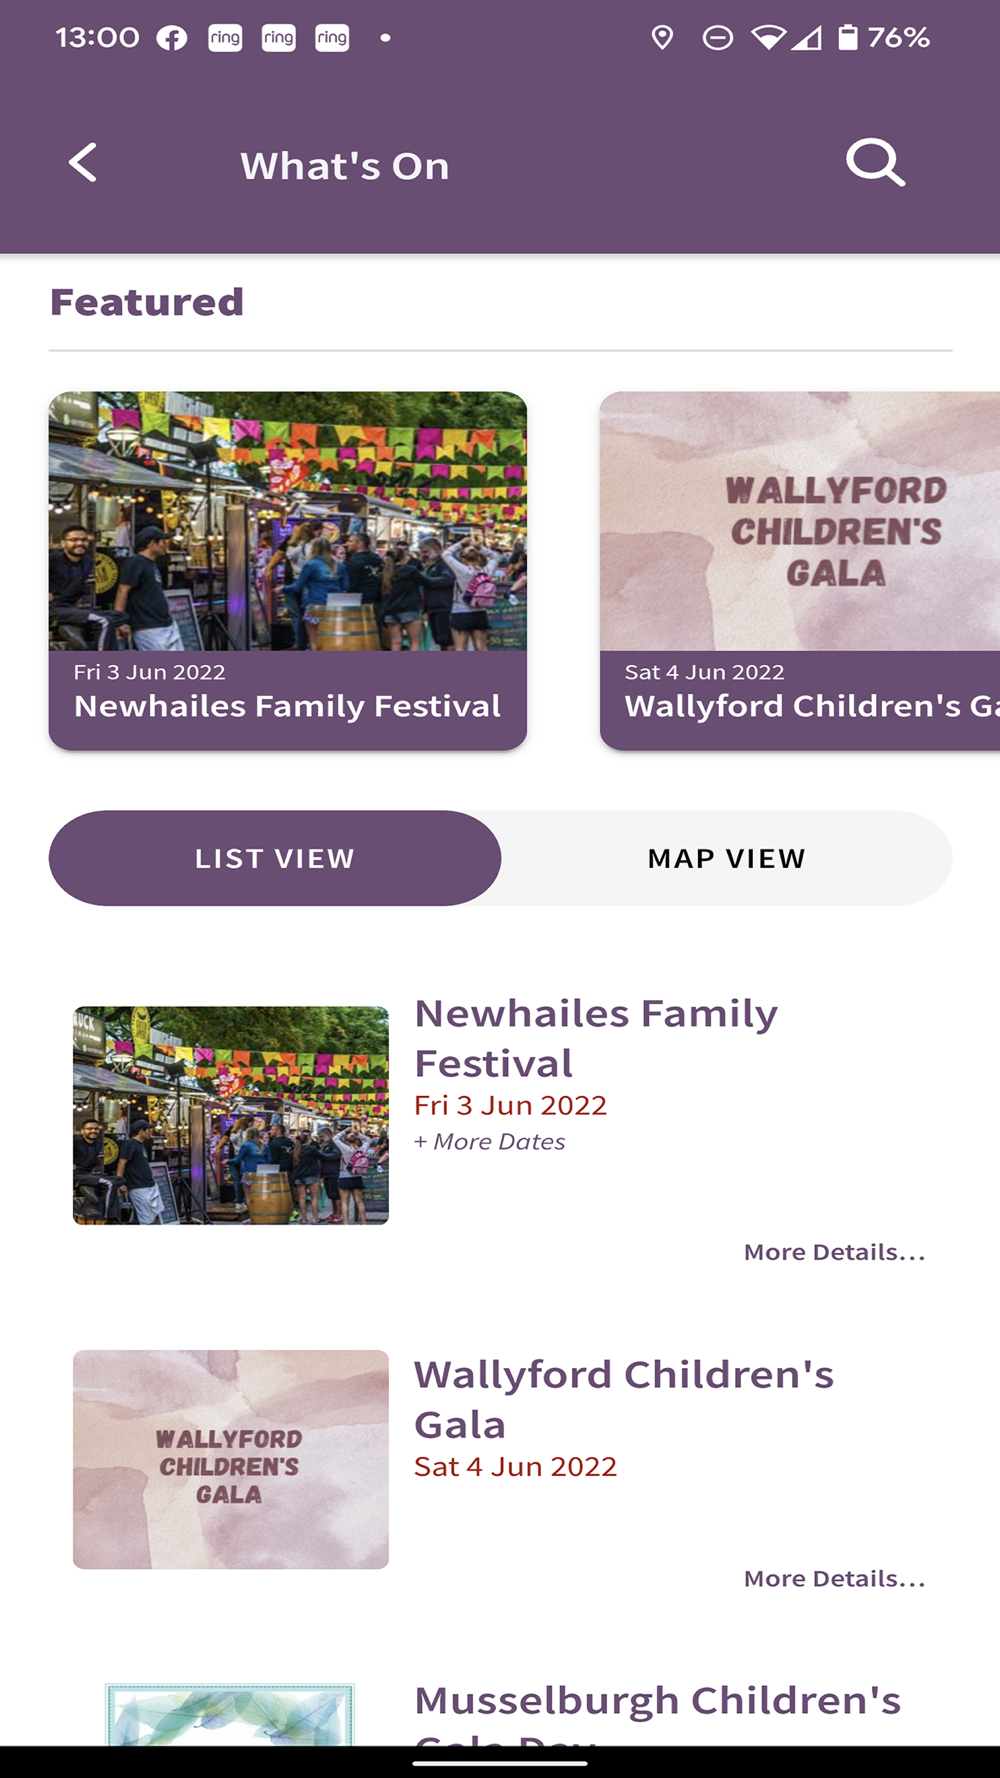Tap the do-not-disturb status icon
The image size is (1000, 1778).
click(x=717, y=38)
